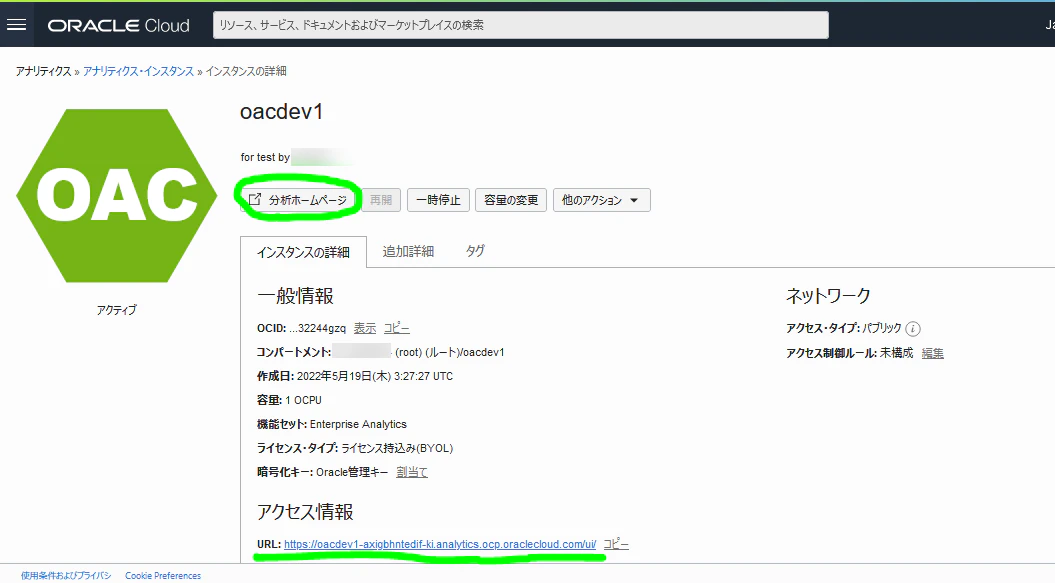Click the capacity value 1 OCPU
The width and height of the screenshot is (1055, 583).
click(303, 400)
